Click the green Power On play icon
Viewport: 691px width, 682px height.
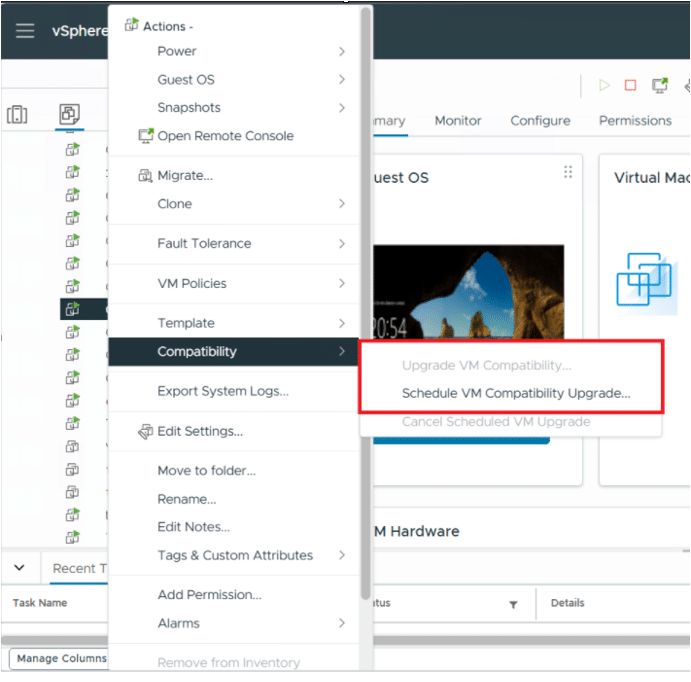pyautogui.click(x=604, y=86)
